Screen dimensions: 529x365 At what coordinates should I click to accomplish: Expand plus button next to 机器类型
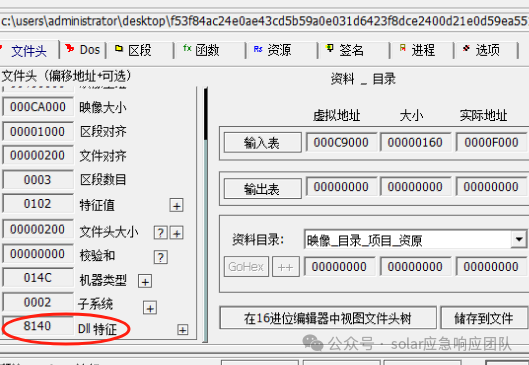coord(145,281)
